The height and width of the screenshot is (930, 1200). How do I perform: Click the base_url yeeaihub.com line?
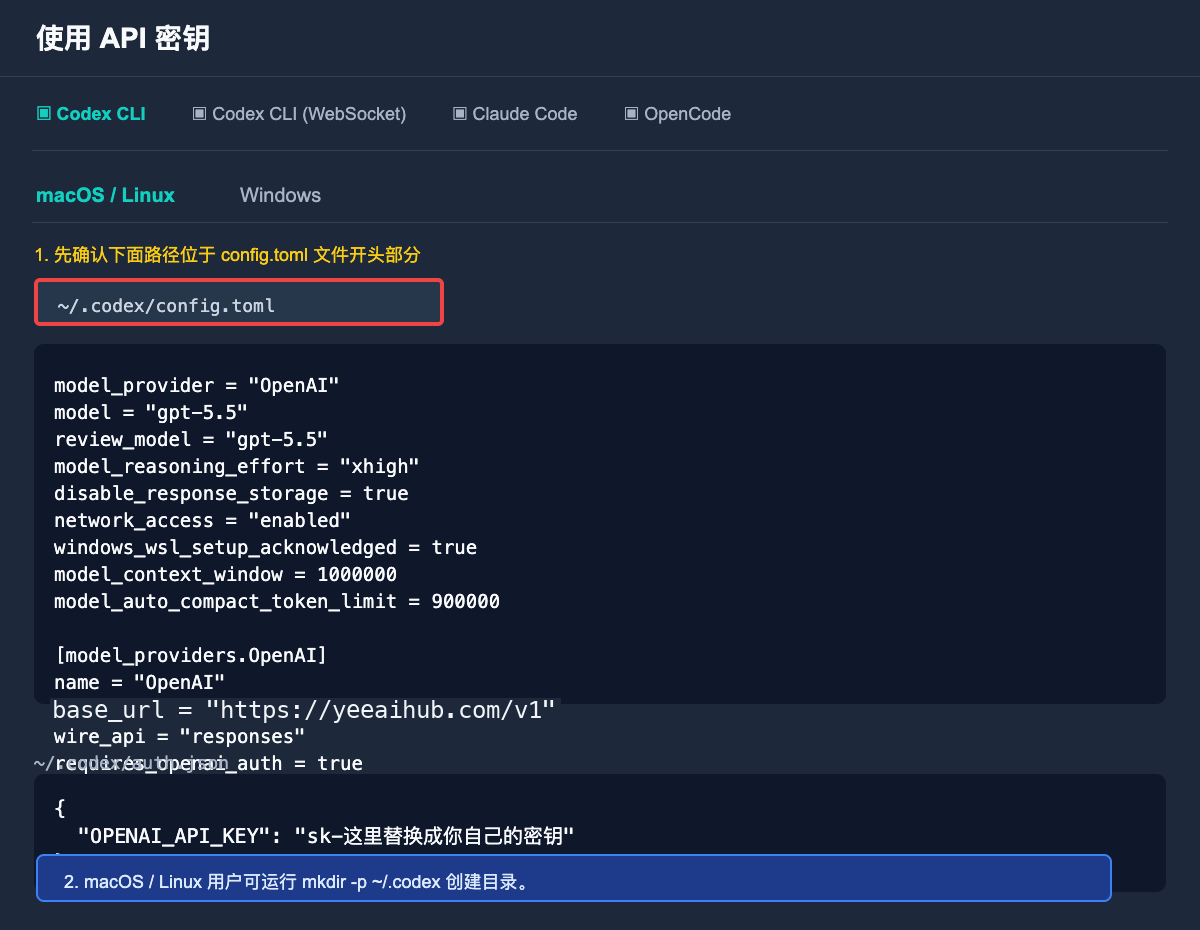pos(304,711)
